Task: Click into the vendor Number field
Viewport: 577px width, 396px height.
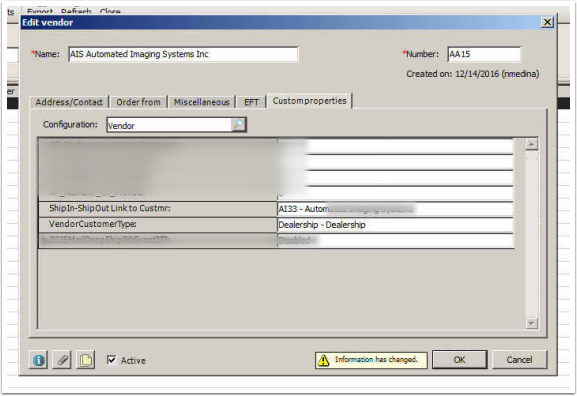Action: (x=484, y=54)
